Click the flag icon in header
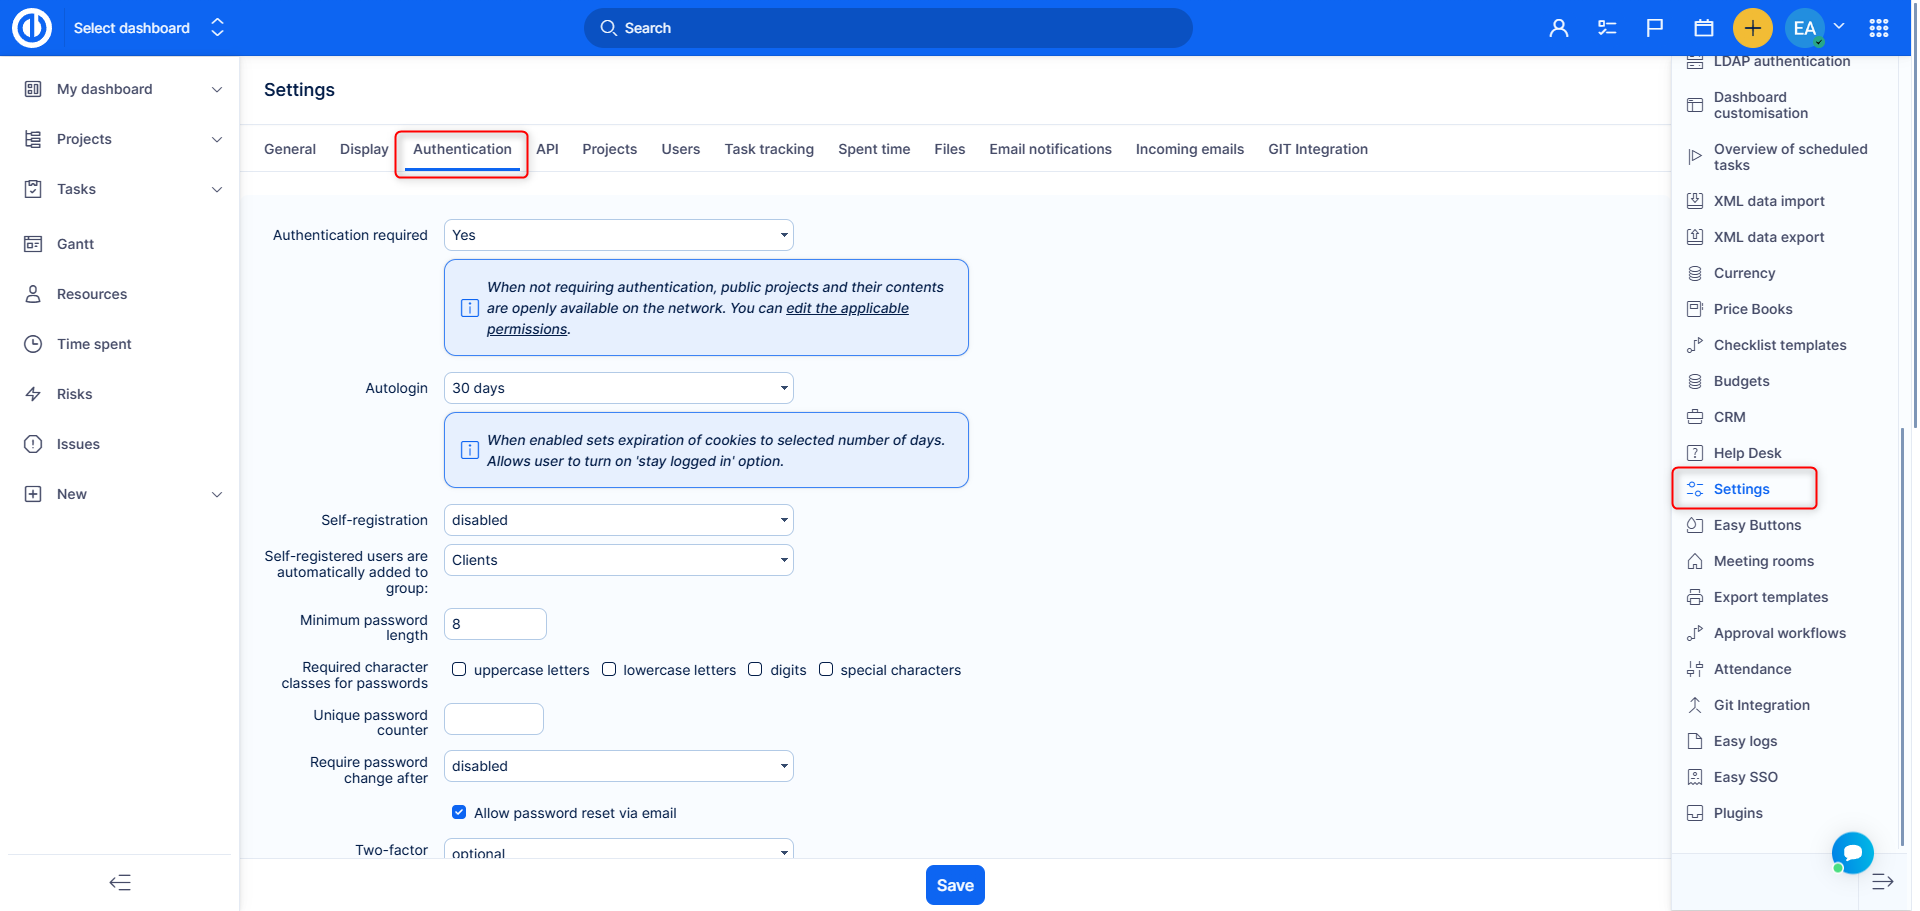This screenshot has height=911, width=1920. [1655, 28]
